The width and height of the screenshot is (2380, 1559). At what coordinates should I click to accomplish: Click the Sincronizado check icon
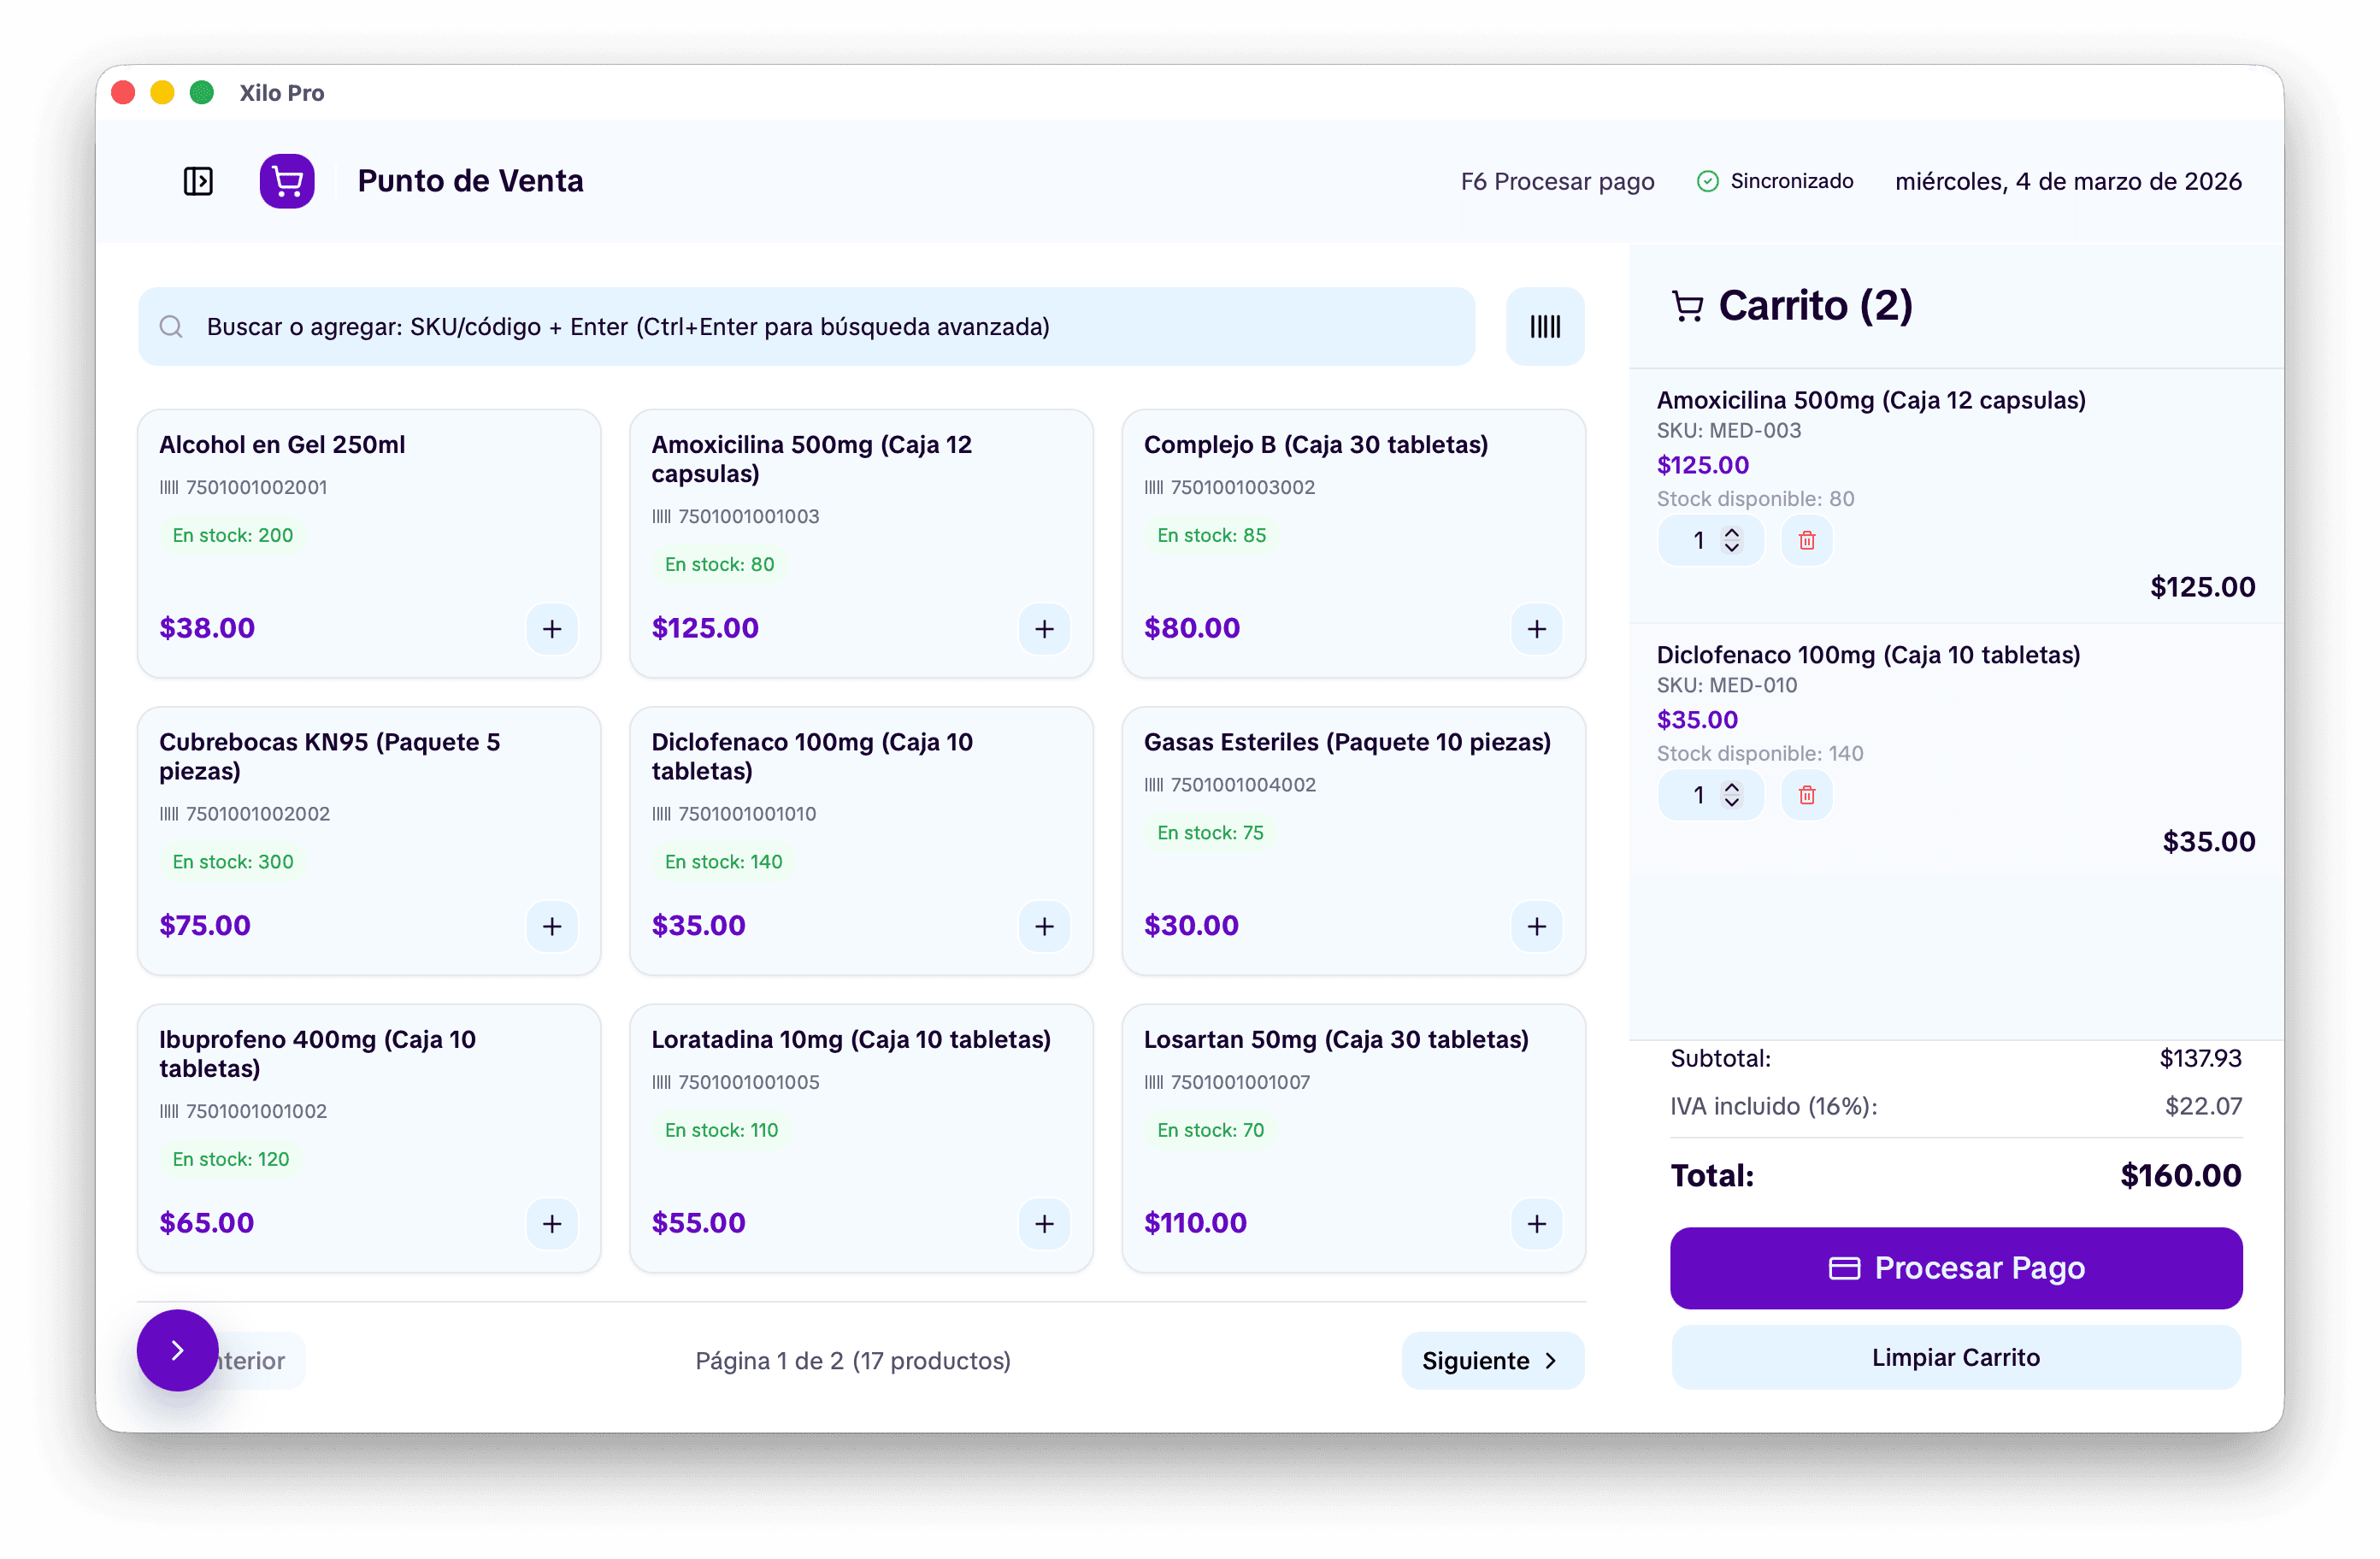(x=1707, y=181)
